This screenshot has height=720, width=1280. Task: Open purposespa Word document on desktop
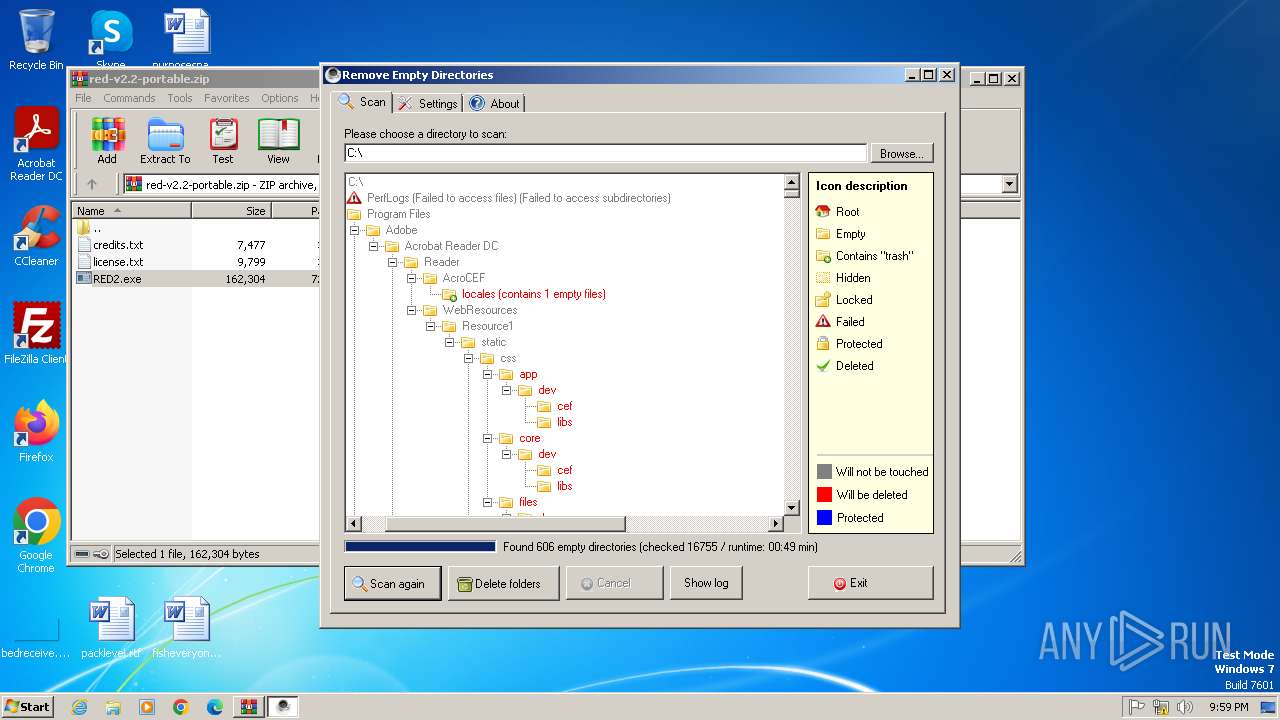coord(187,40)
